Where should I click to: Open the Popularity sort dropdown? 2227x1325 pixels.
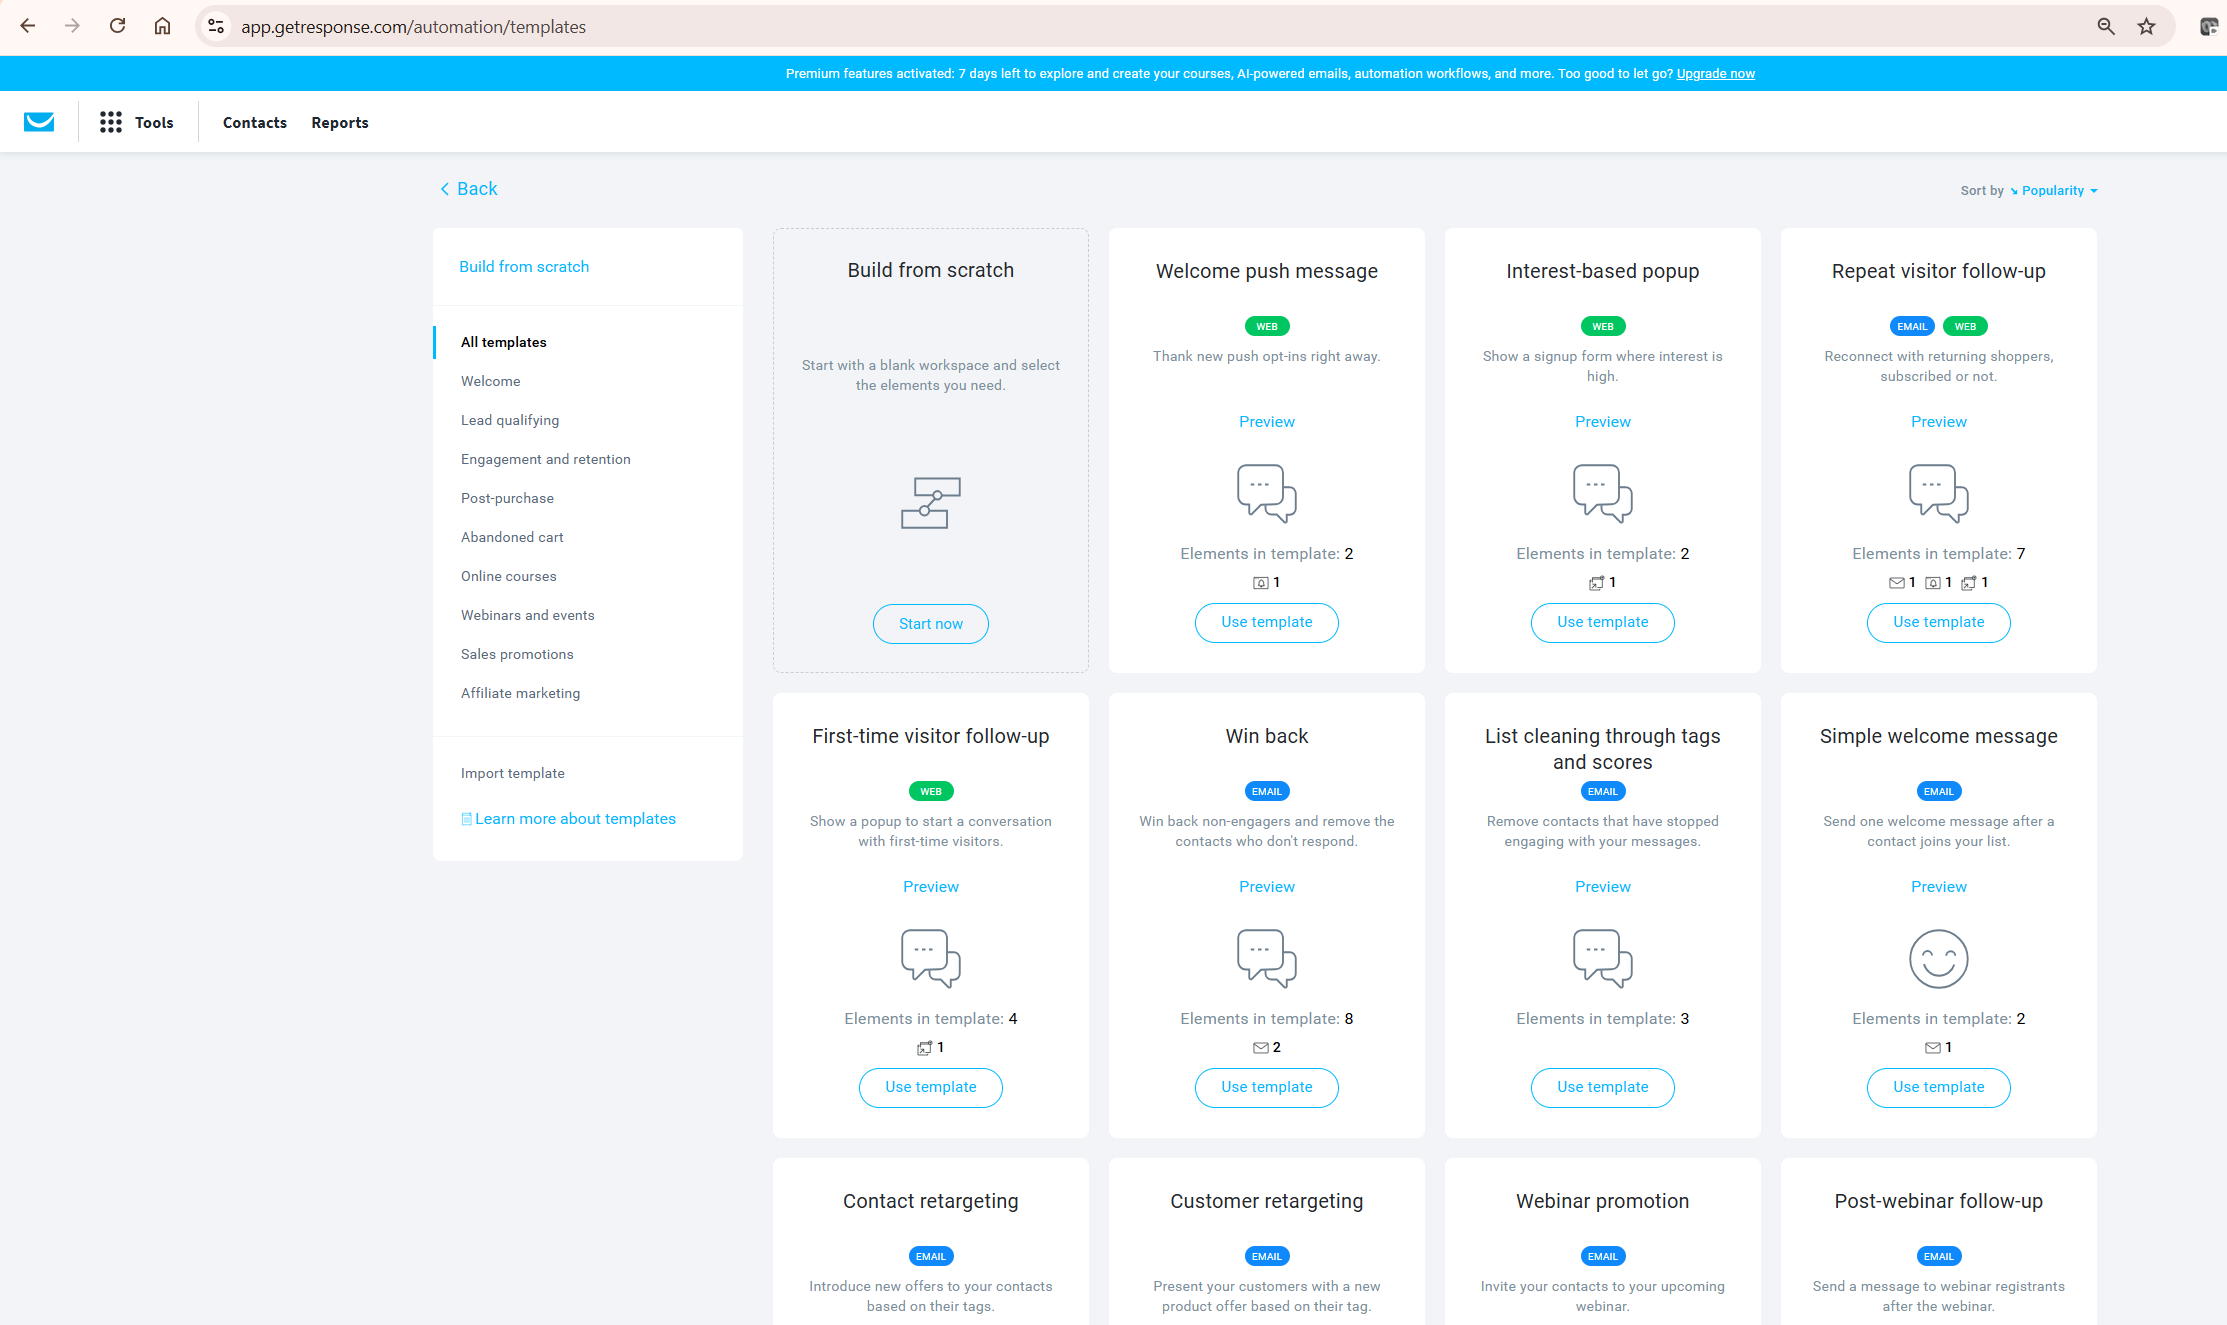[2053, 190]
